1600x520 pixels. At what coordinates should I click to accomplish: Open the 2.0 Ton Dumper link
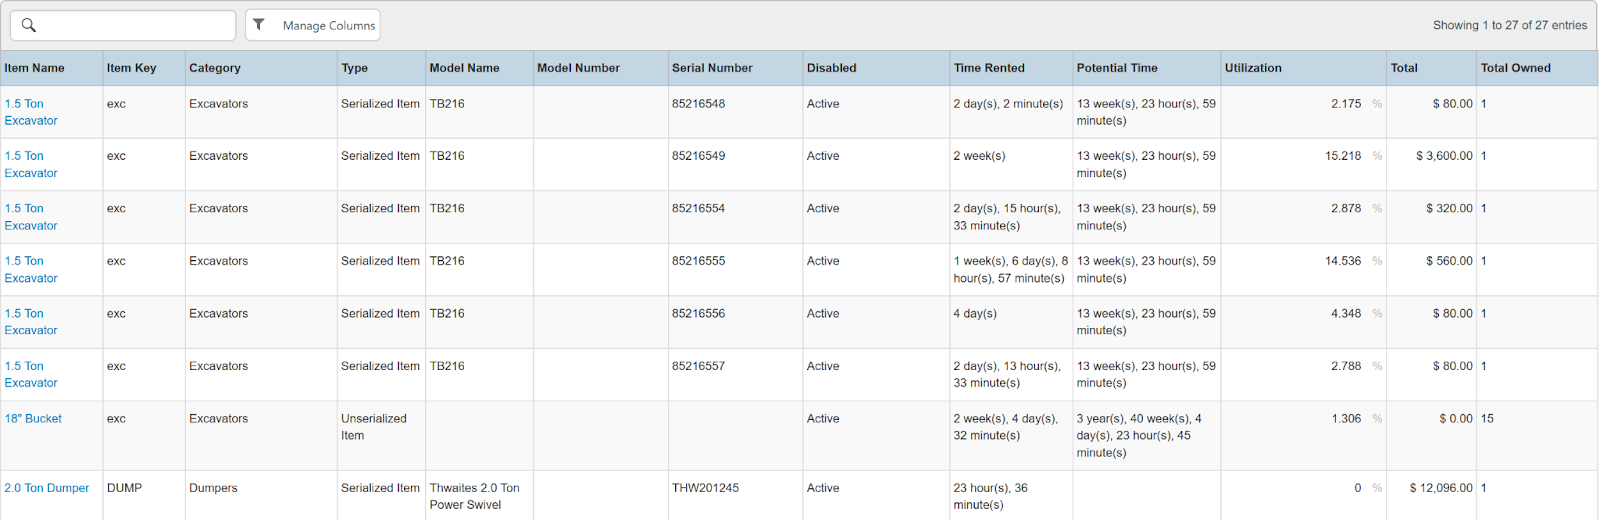pos(47,488)
